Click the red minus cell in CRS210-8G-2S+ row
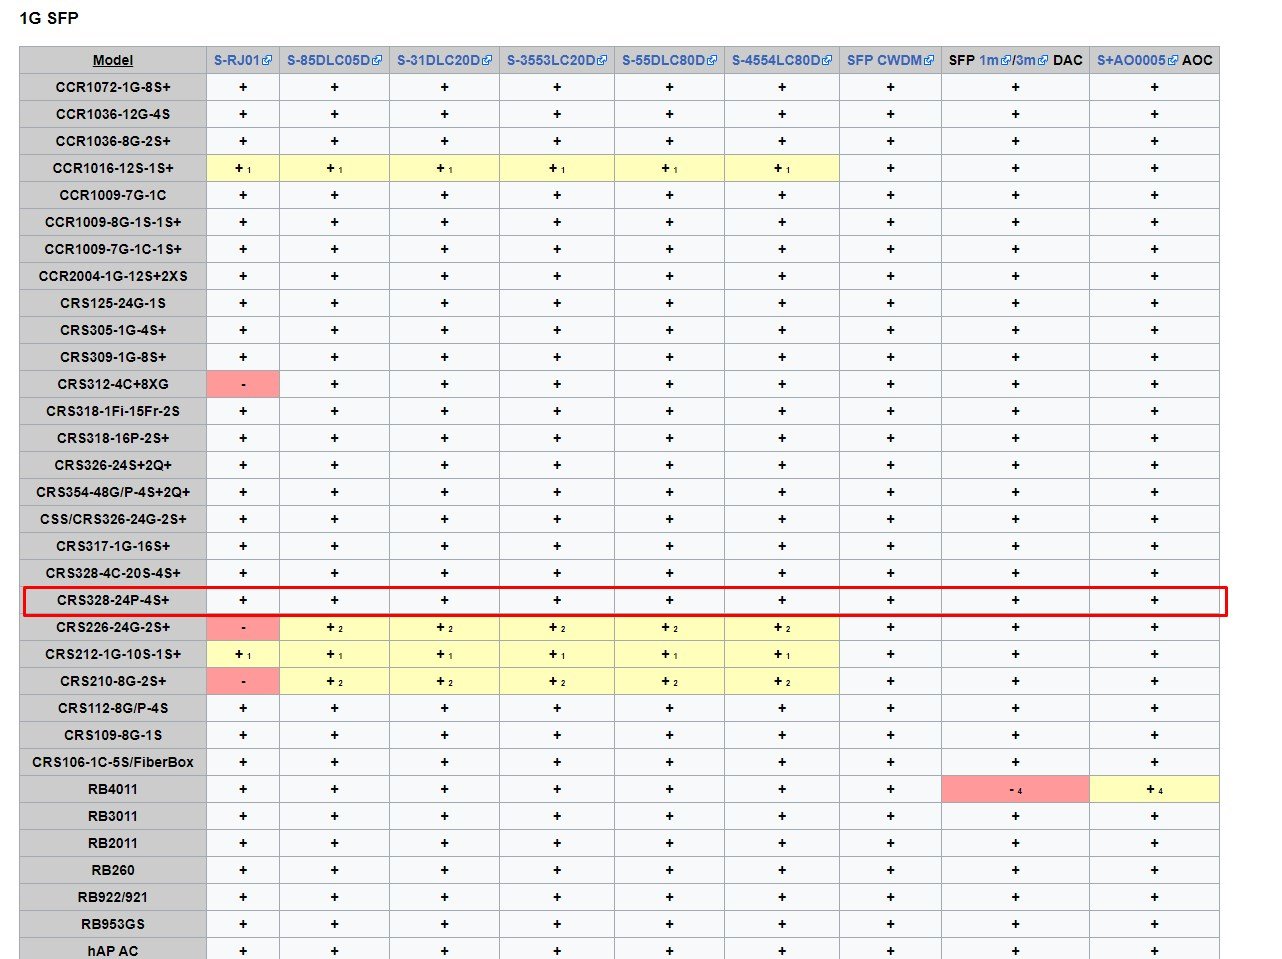This screenshot has height=959, width=1282. [x=243, y=681]
